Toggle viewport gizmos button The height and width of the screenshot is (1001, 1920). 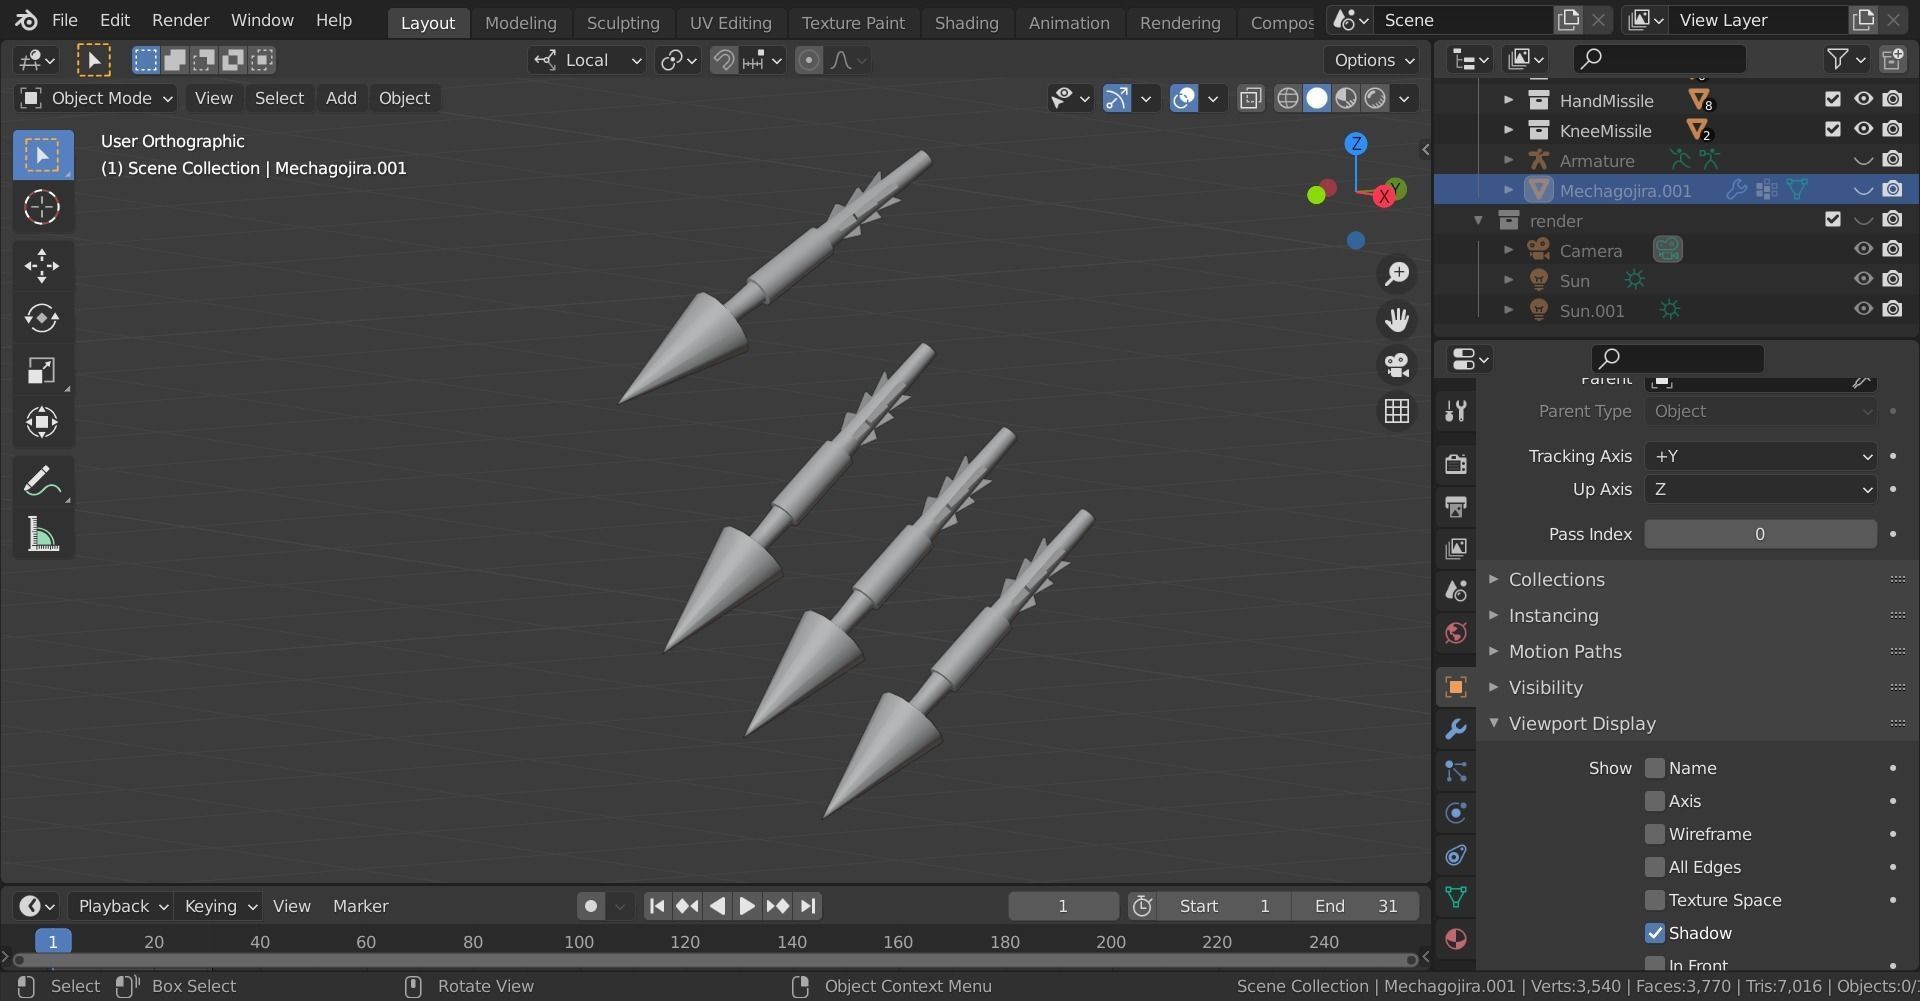[x=1116, y=98]
